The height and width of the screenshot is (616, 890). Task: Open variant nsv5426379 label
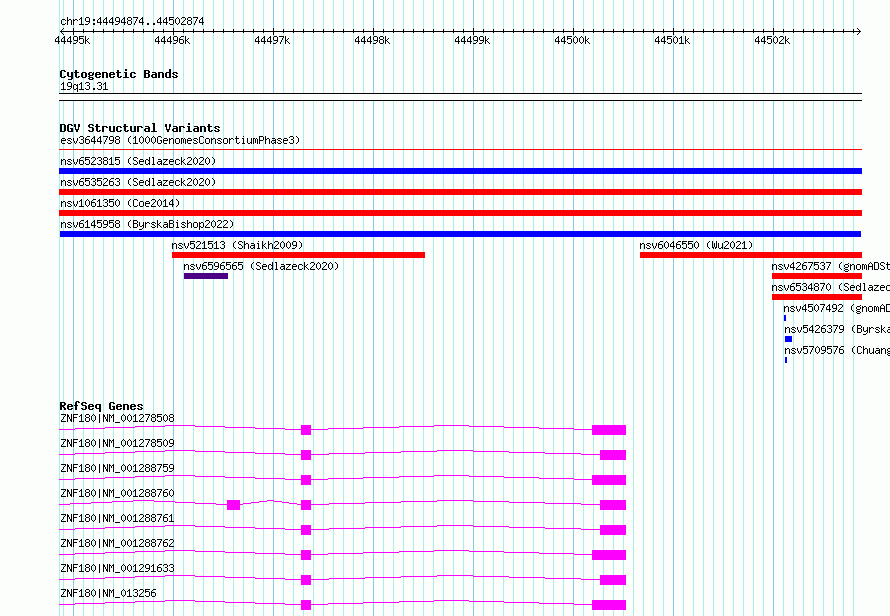837,329
